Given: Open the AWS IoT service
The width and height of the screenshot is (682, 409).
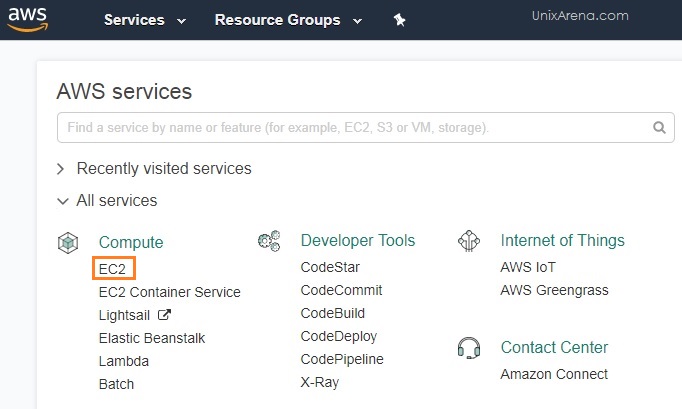Looking at the screenshot, I should point(528,267).
